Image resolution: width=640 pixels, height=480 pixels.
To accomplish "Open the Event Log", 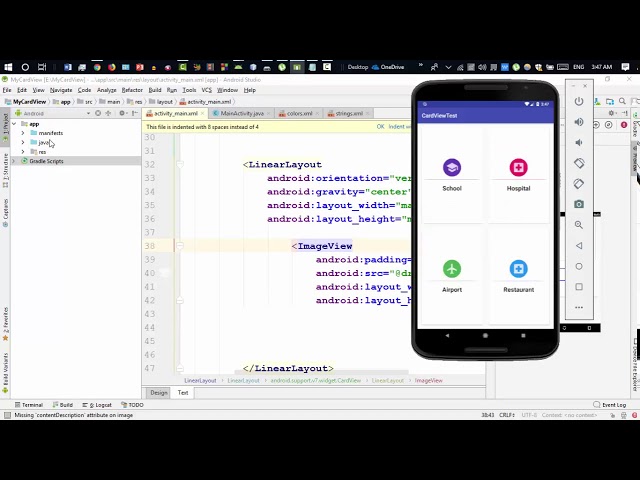I will 609,405.
